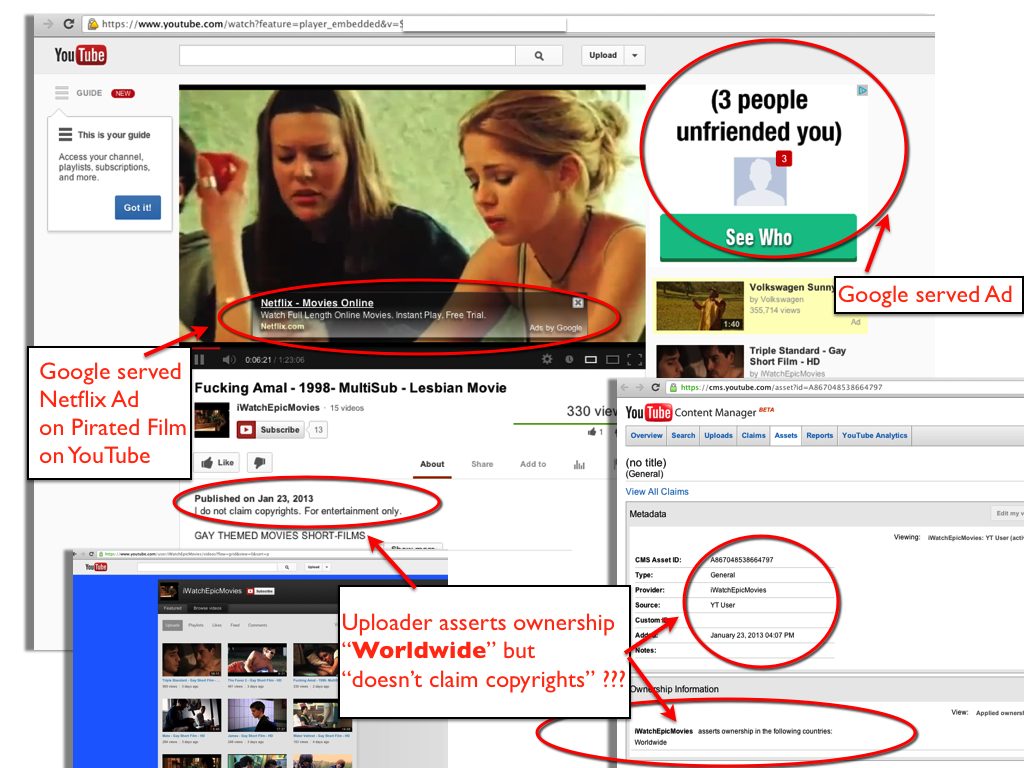
Task: Expand the Upload dropdown arrow on the watch page
Action: (635, 56)
